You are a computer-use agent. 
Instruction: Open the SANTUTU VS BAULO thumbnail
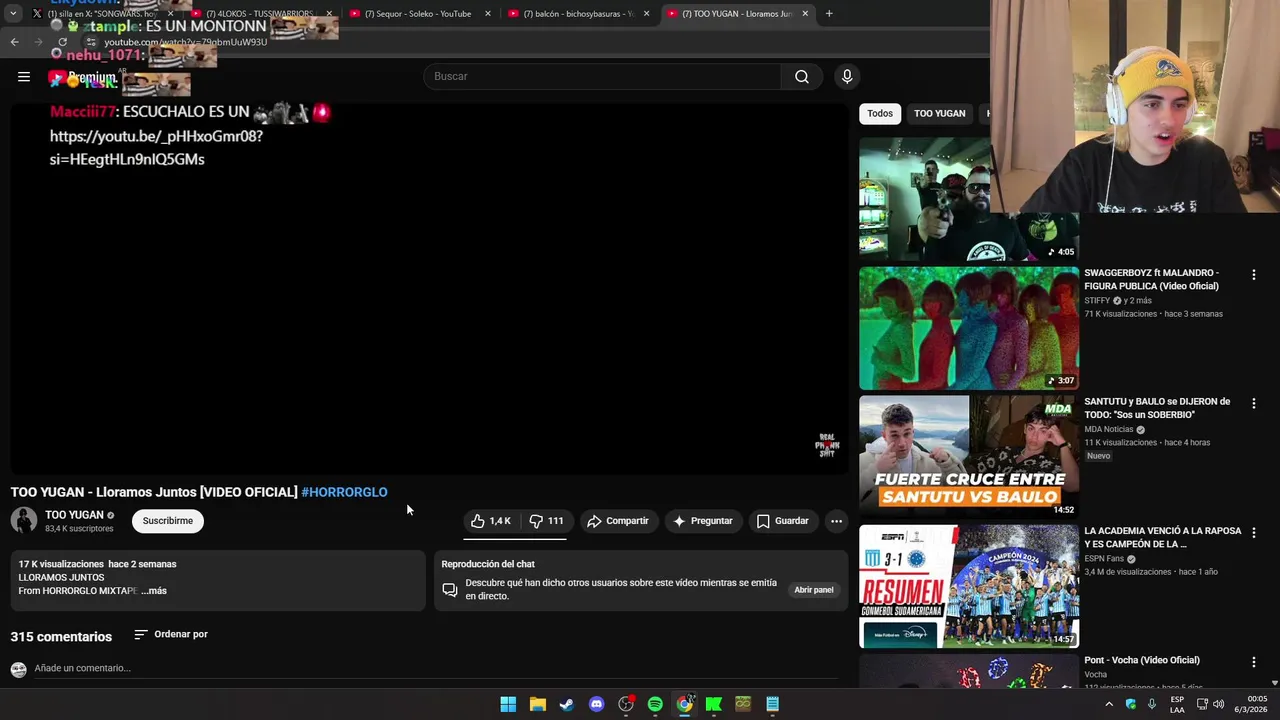969,457
